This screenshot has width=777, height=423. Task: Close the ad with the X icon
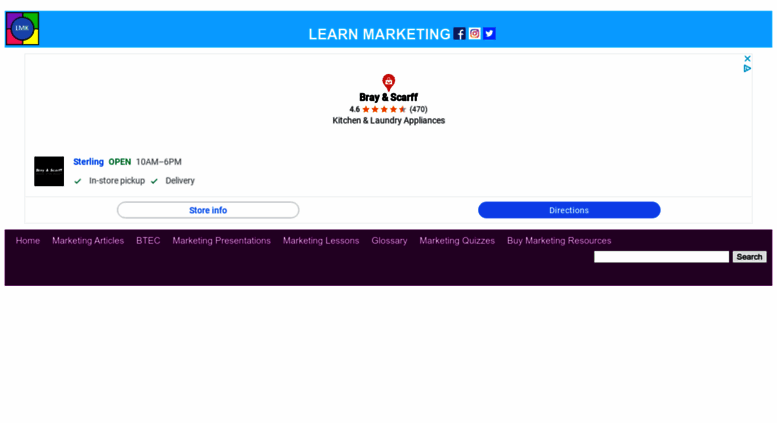[x=747, y=58]
